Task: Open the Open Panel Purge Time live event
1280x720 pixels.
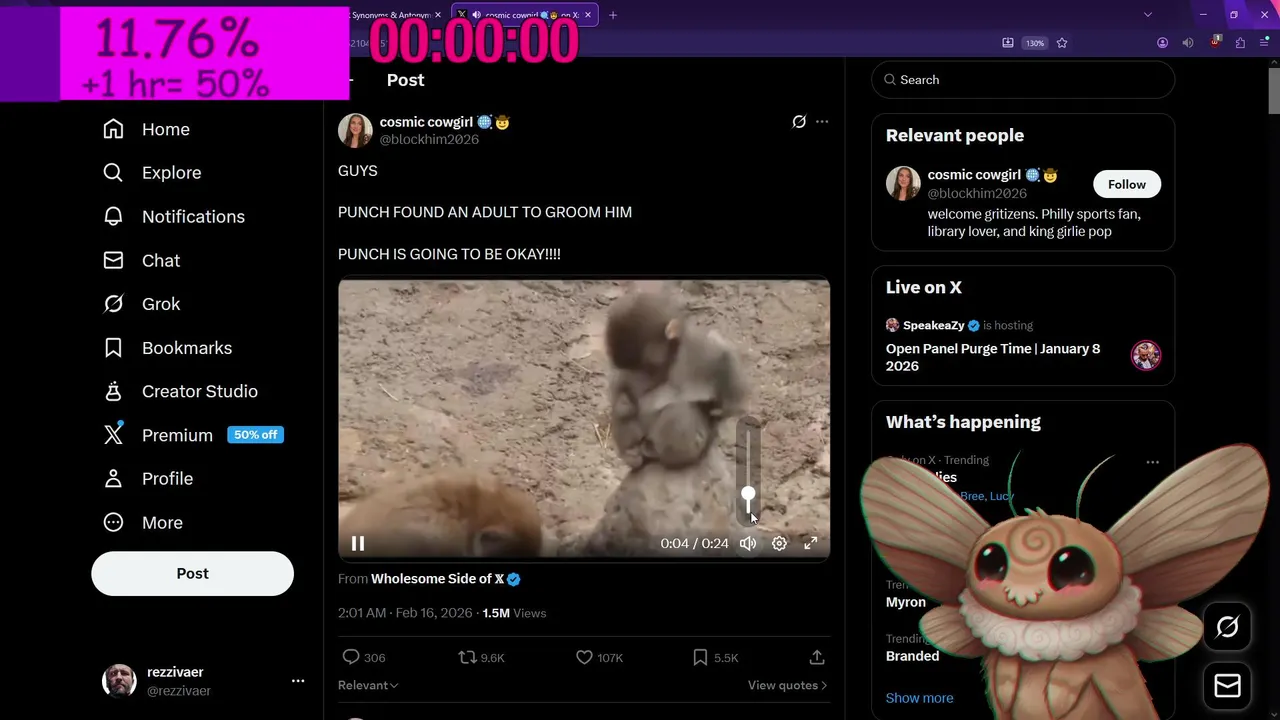Action: (993, 357)
